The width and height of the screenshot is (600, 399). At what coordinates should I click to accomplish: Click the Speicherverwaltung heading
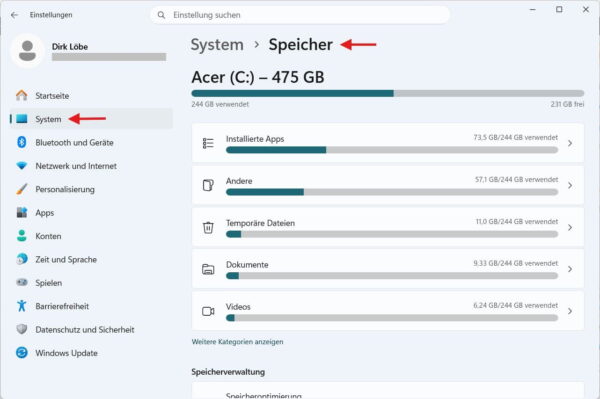coord(228,372)
